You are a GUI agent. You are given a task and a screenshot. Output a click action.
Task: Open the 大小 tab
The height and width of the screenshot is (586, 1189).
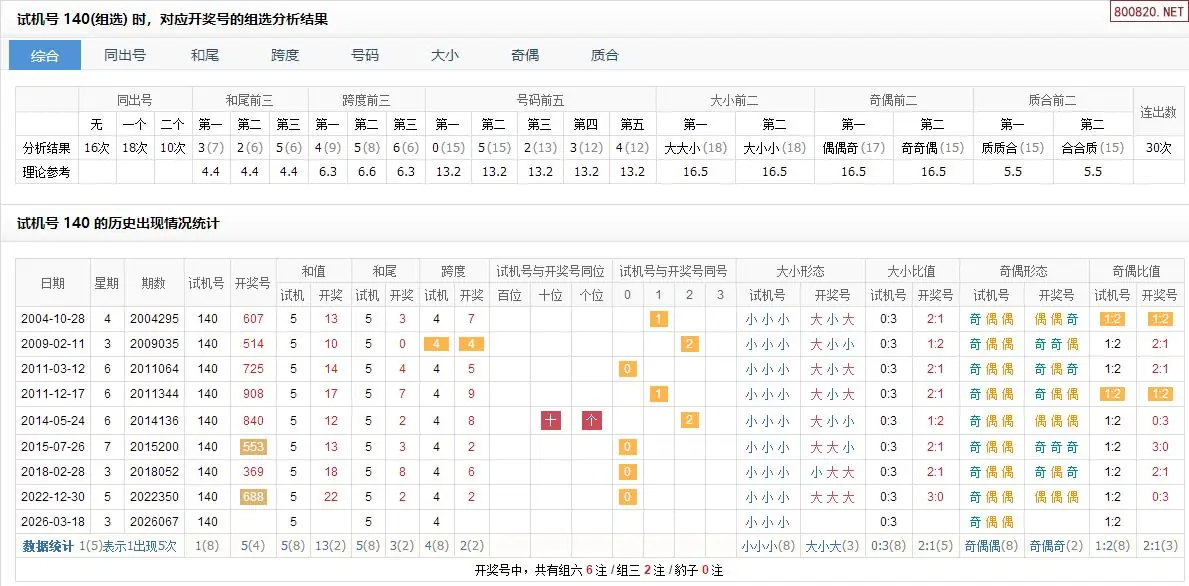445,56
